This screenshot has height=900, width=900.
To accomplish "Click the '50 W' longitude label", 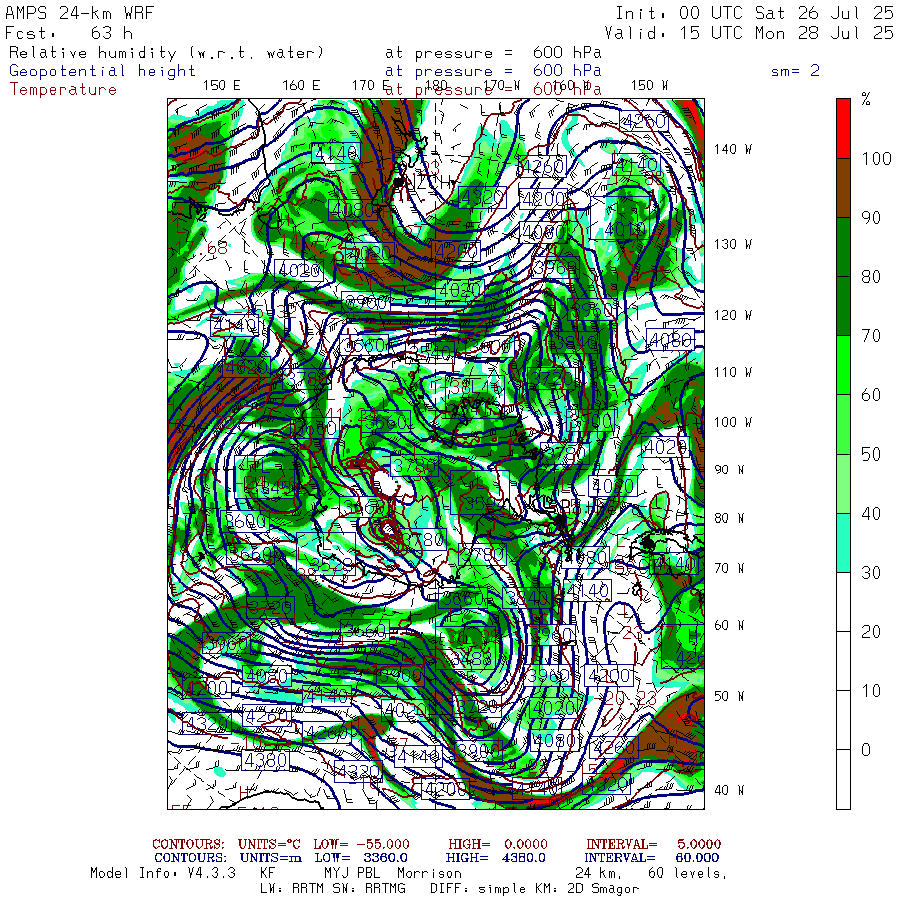I will pyautogui.click(x=729, y=696).
